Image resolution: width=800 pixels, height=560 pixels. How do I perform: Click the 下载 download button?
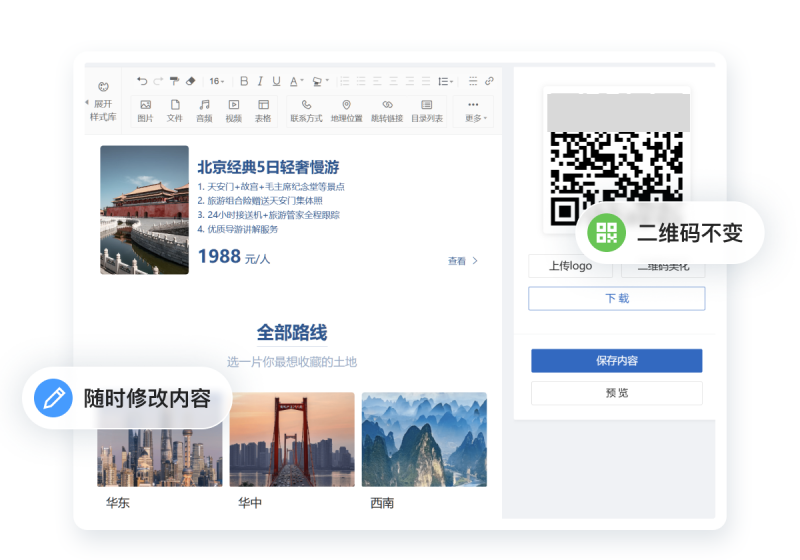point(617,298)
